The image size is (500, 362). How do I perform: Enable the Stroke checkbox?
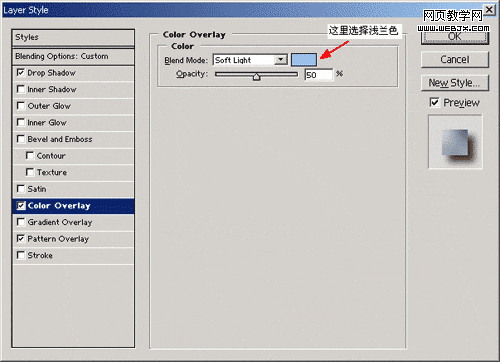(x=21, y=255)
